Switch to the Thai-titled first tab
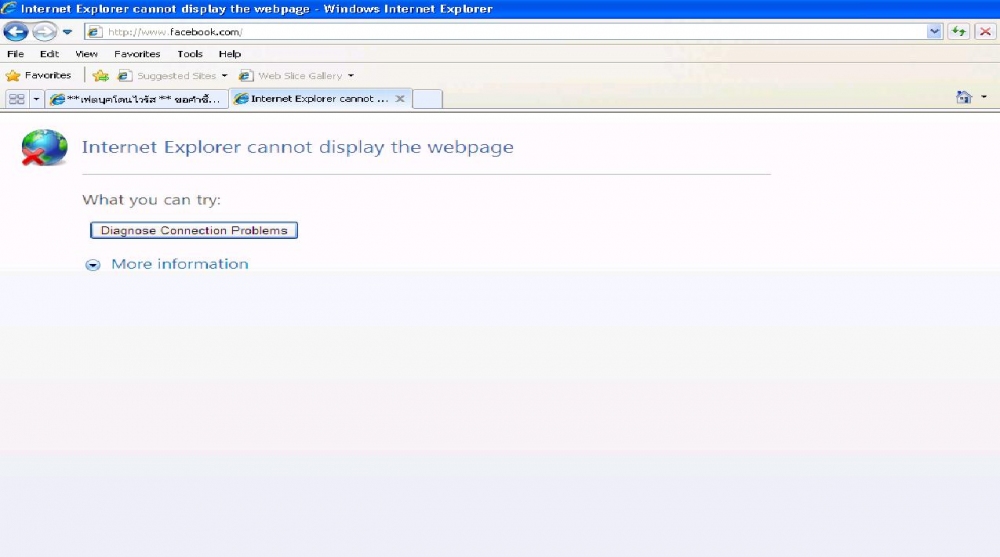Viewport: 1000px width, 557px height. 136,99
